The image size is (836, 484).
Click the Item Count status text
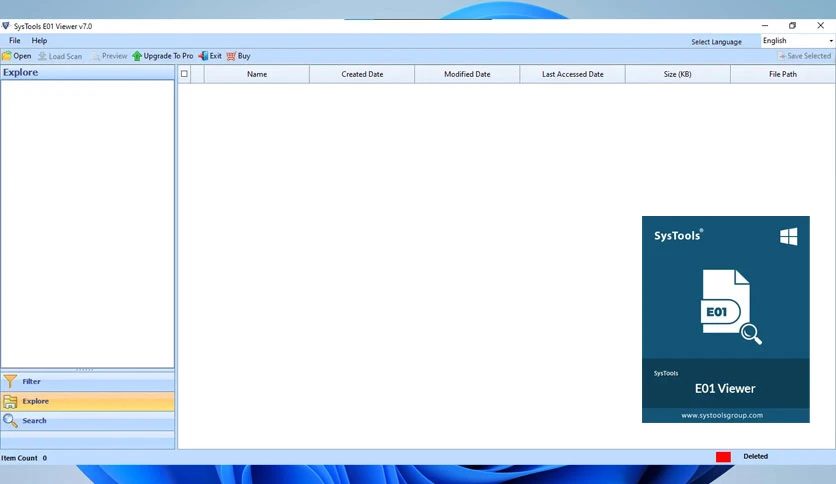tap(24, 458)
